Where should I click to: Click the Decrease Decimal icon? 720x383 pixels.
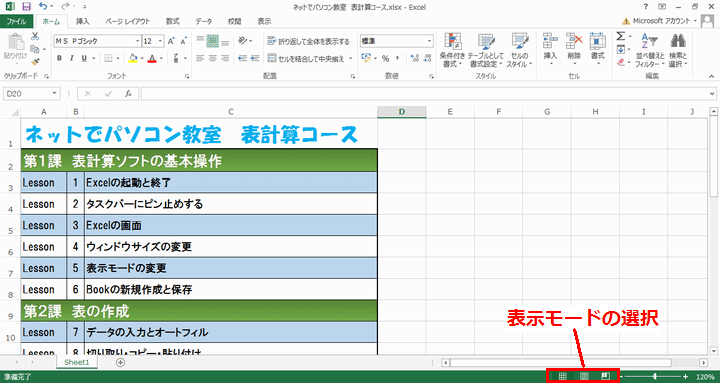427,58
